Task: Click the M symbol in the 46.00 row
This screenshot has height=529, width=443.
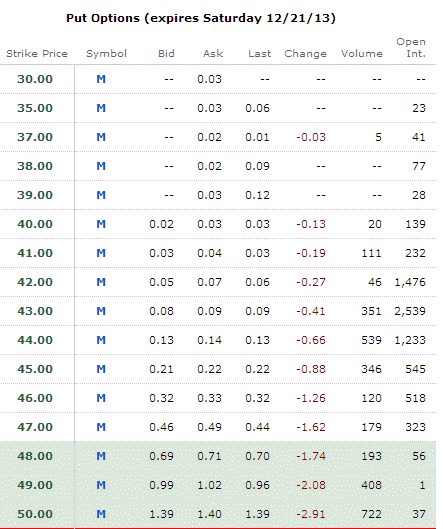Action: coord(101,398)
